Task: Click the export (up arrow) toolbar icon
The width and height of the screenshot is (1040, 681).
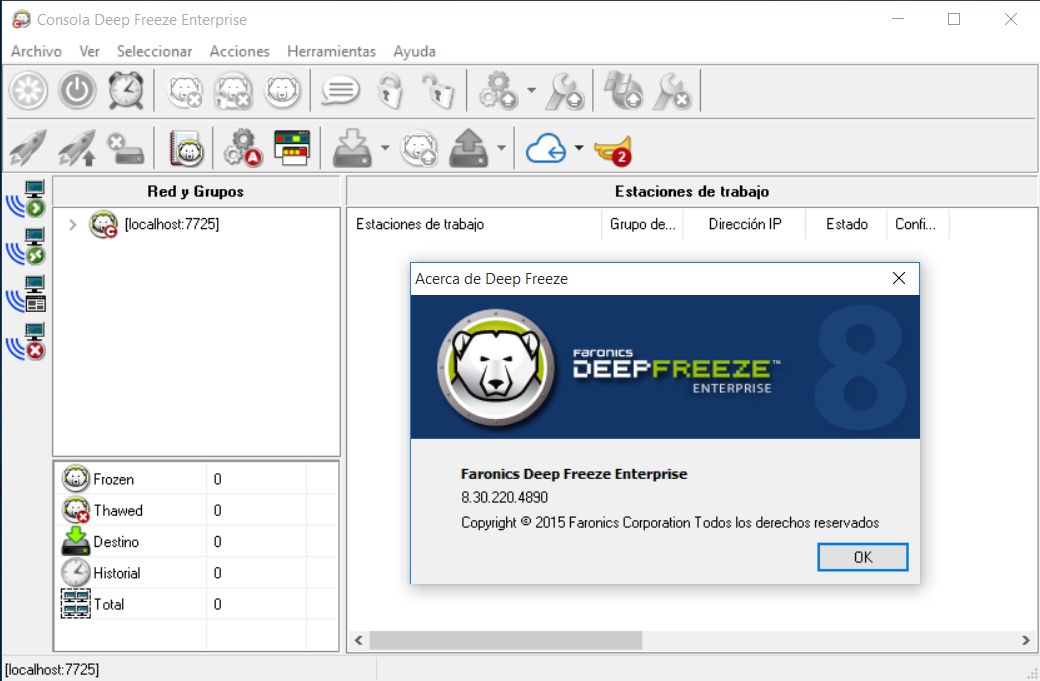Action: tap(468, 148)
